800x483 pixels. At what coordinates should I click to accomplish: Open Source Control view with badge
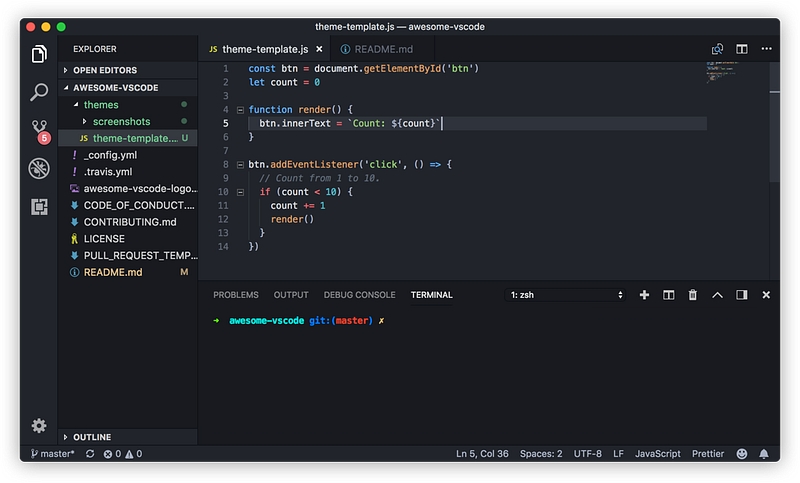click(x=39, y=130)
